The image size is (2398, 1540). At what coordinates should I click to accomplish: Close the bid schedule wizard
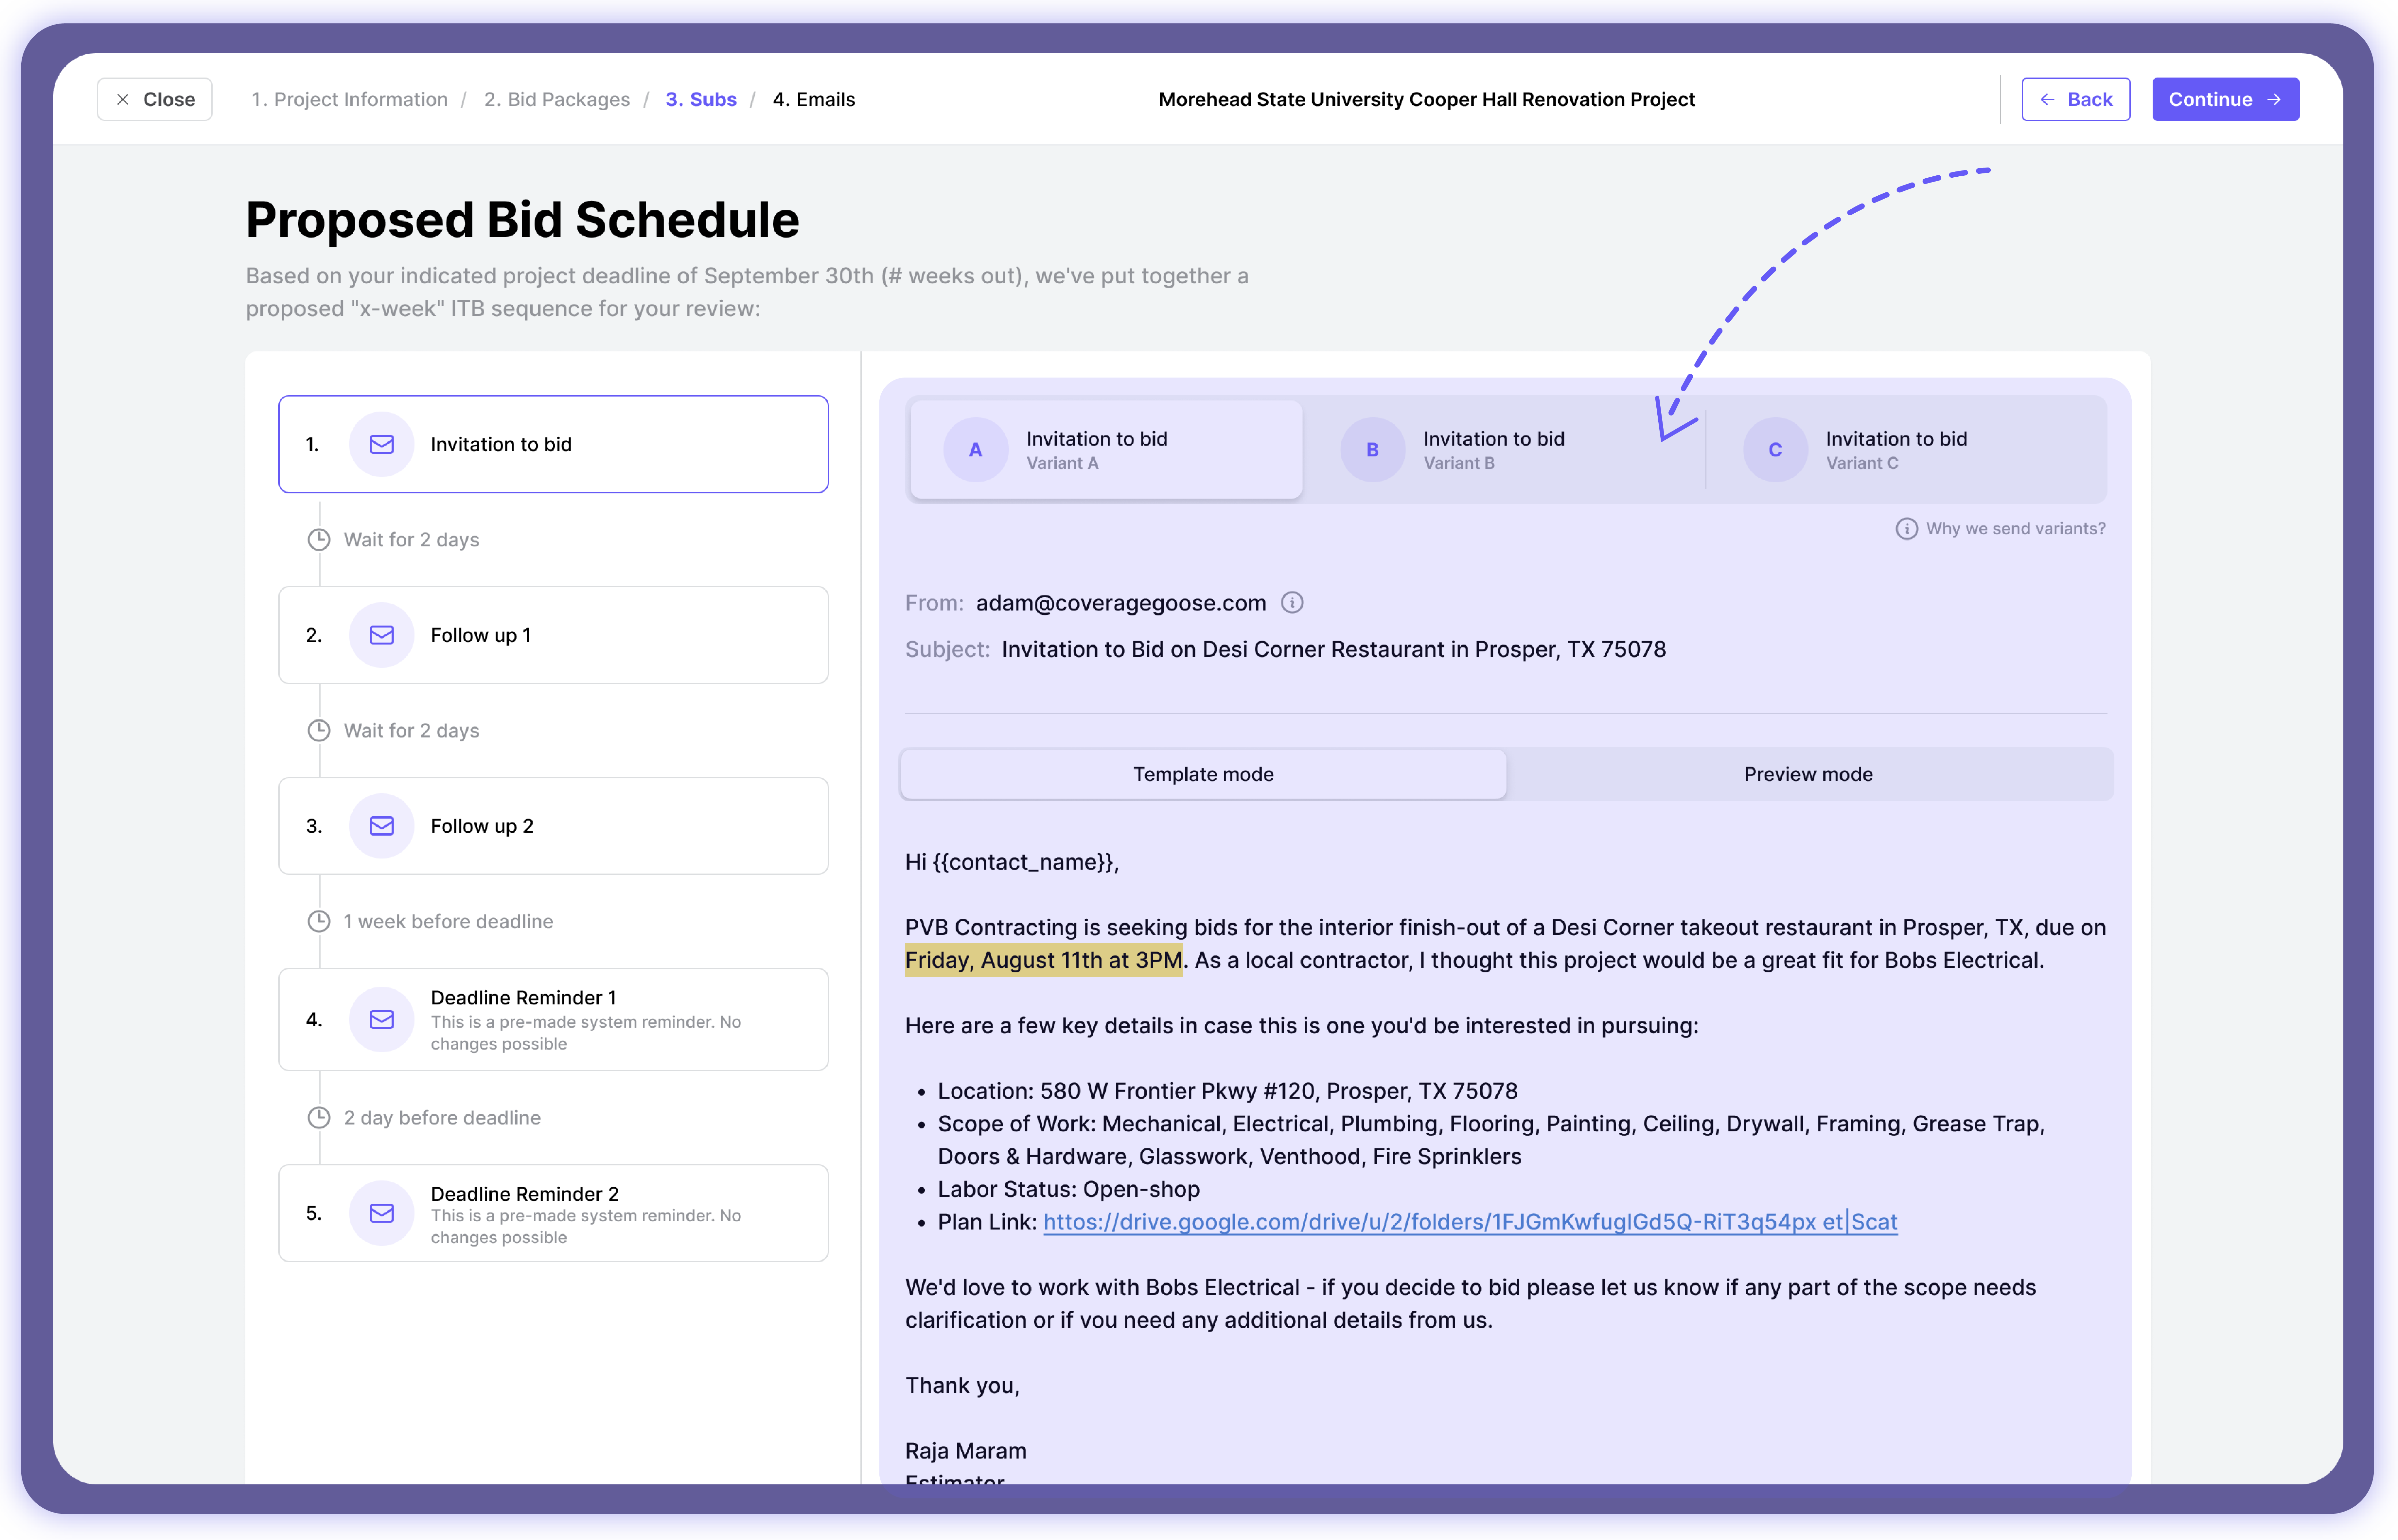[155, 99]
